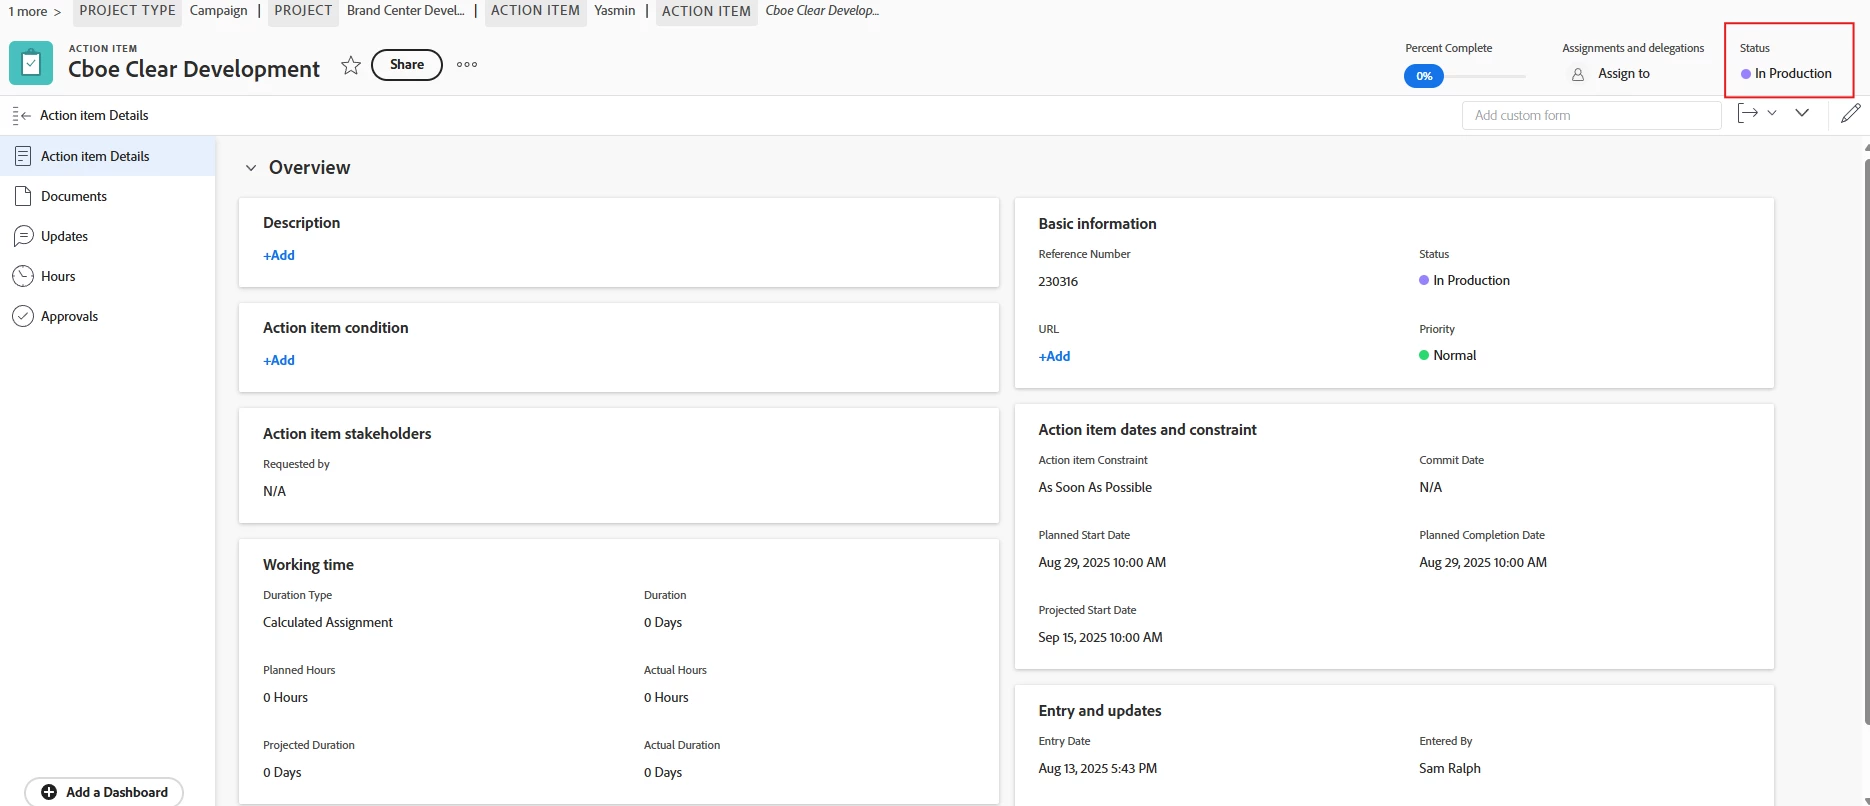Favorite this action item with the star
Image resolution: width=1870 pixels, height=806 pixels.
pyautogui.click(x=350, y=65)
